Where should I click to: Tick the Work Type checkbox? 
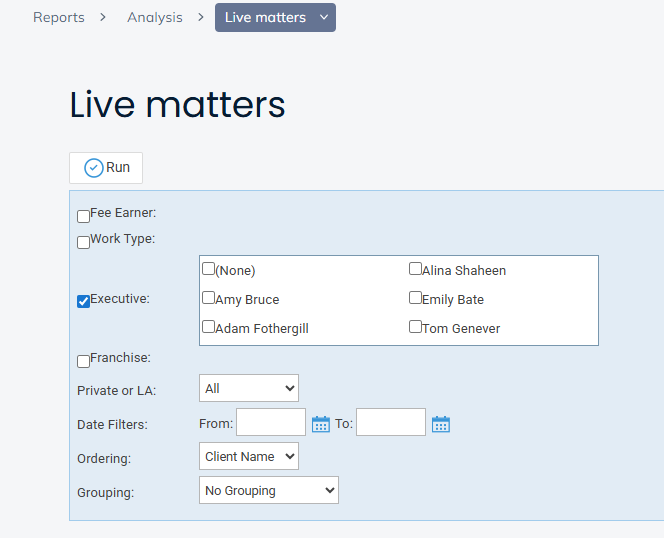[84, 242]
